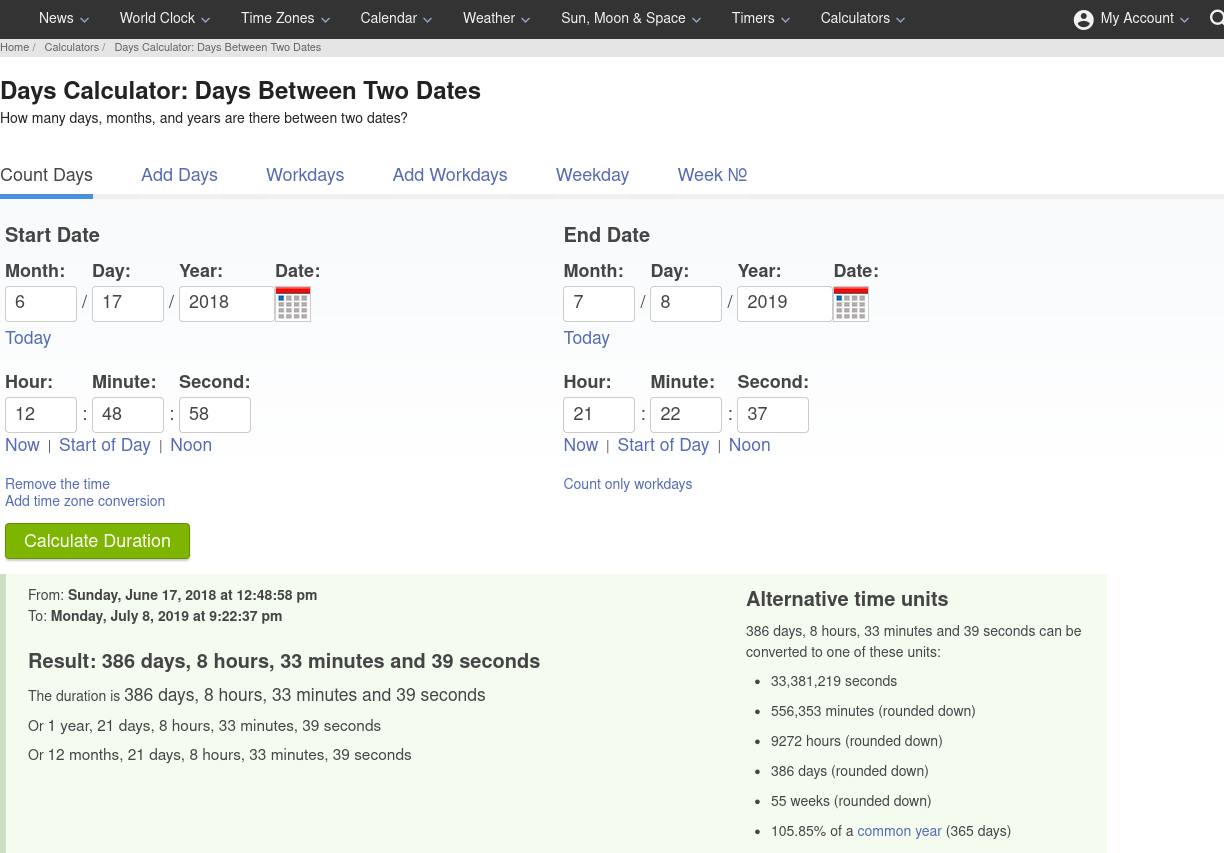Select the Count Days tab
Viewport: 1224px width, 853px height.
(x=46, y=175)
